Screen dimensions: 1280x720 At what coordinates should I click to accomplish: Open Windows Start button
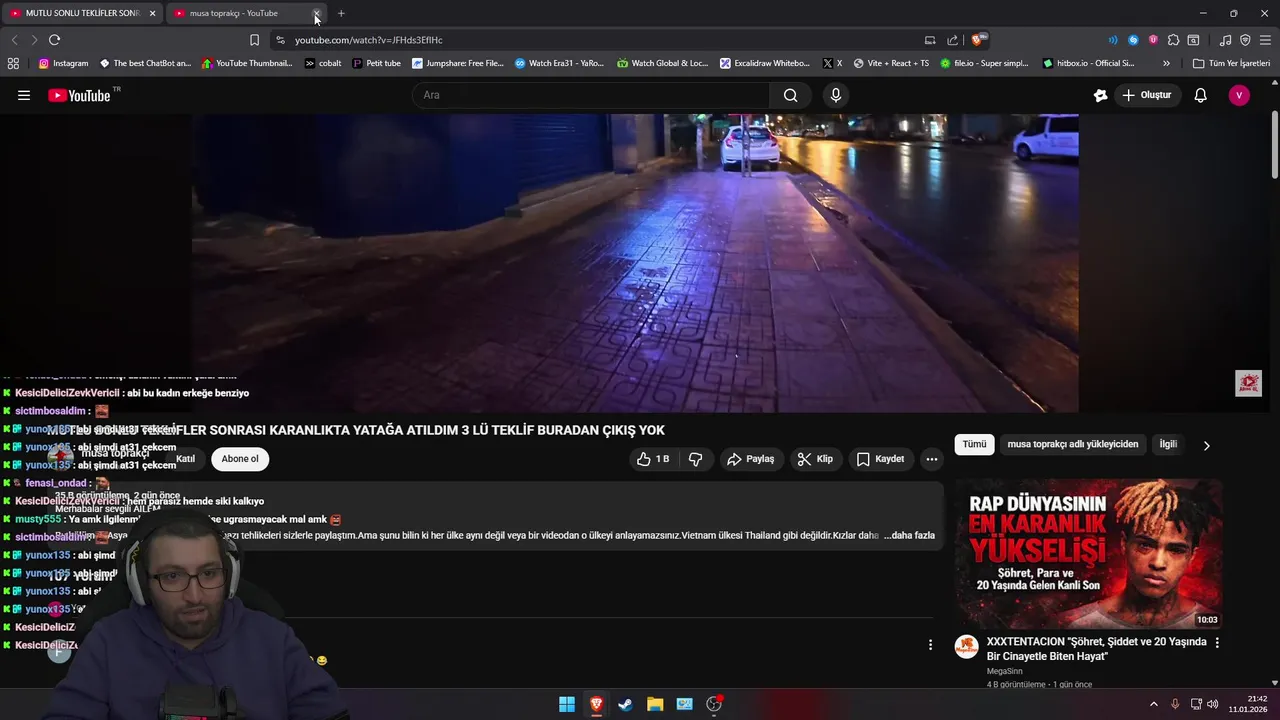[567, 704]
